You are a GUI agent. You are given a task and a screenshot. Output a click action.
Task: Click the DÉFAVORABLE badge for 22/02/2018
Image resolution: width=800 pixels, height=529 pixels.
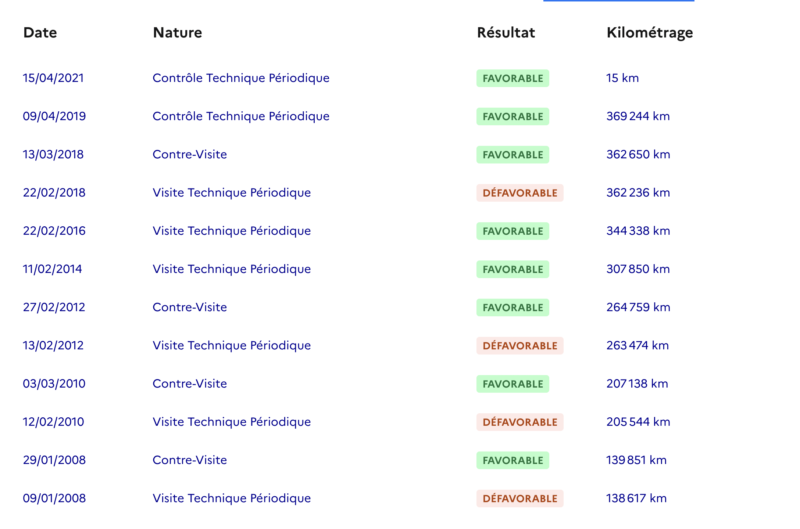pos(520,193)
